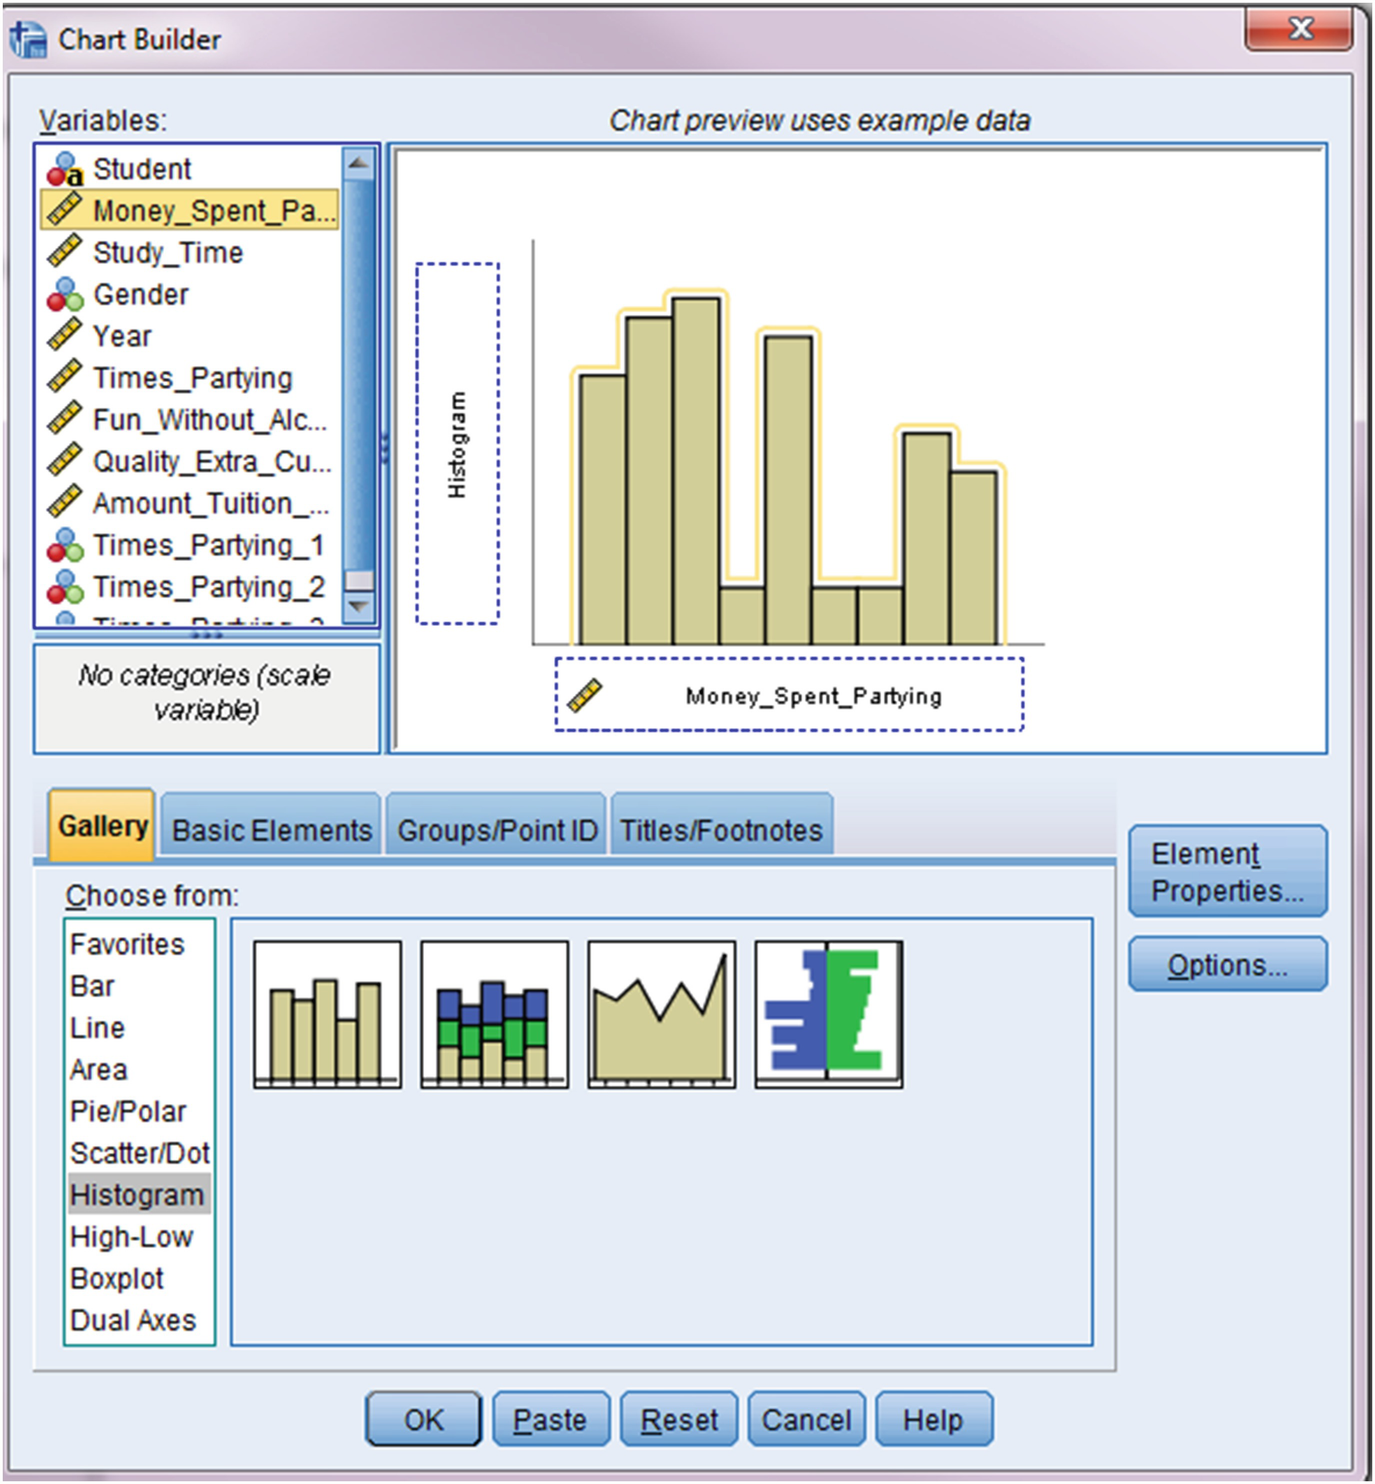Image resolution: width=1375 pixels, height=1484 pixels.
Task: Open Element Properties dialog
Action: (x=1228, y=871)
